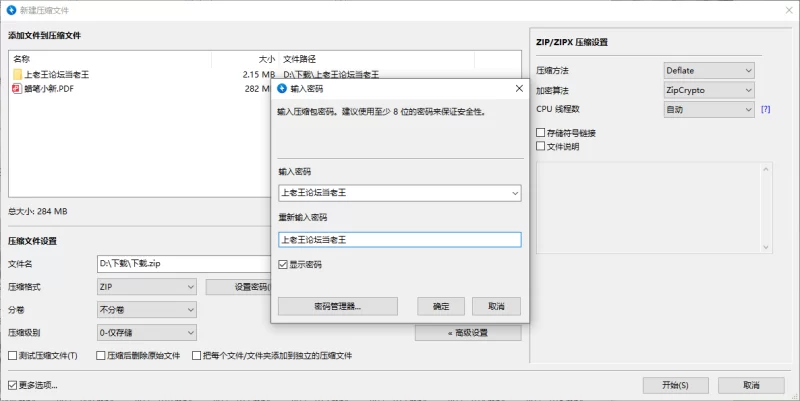Image resolution: width=800 pixels, height=401 pixels.
Task: Click the 文件名 path field
Action: pyautogui.click(x=184, y=264)
